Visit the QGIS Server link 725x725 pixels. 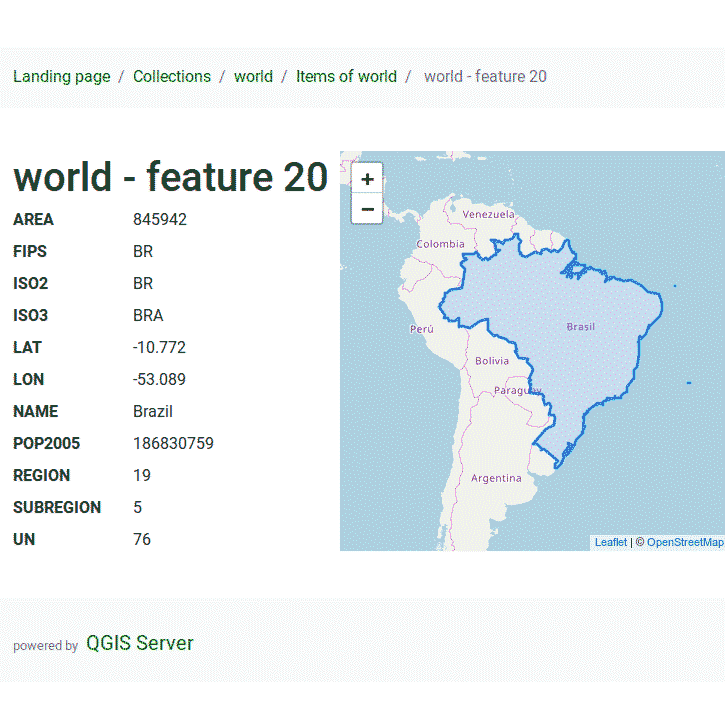[x=140, y=643]
